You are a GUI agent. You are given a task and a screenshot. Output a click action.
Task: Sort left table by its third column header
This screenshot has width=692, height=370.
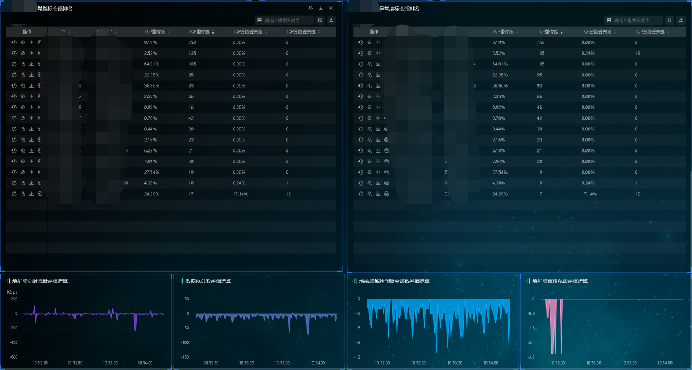click(107, 32)
